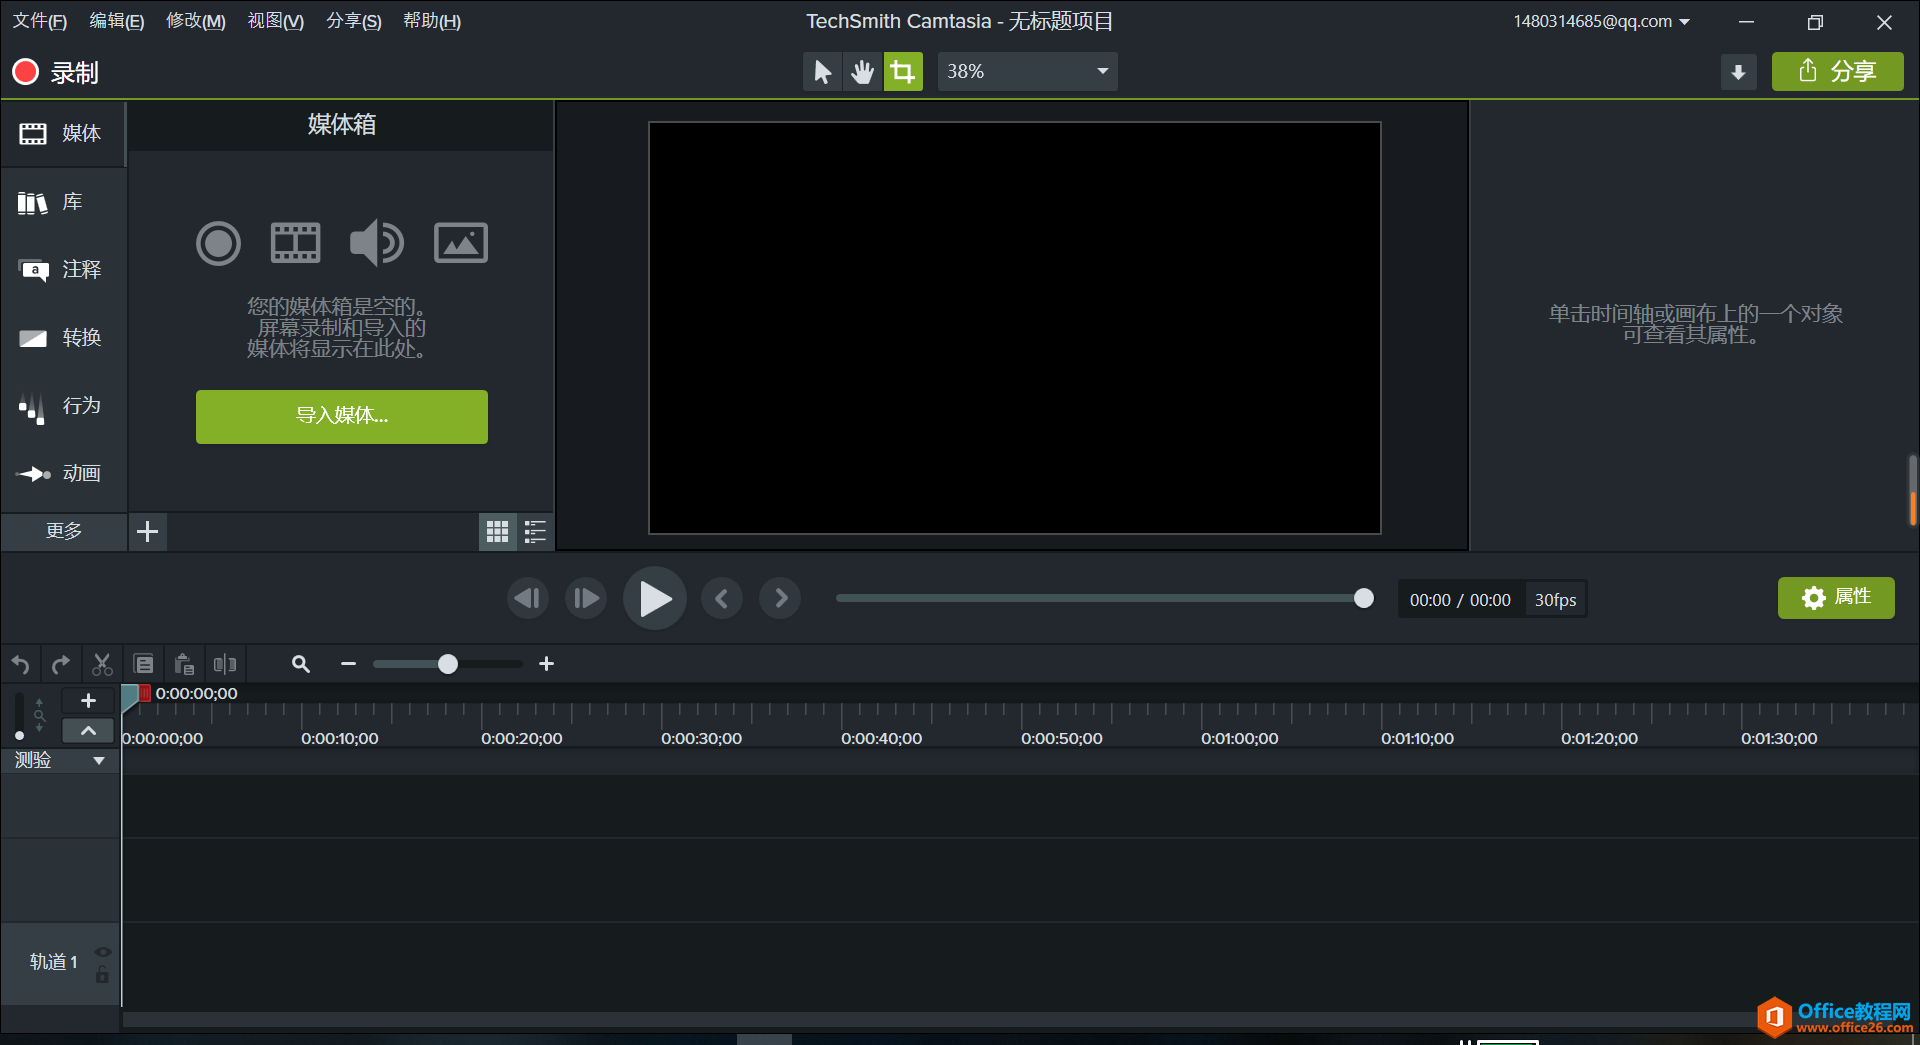This screenshot has width=1920, height=1045.
Task: Click the Paste icon
Action: (x=184, y=664)
